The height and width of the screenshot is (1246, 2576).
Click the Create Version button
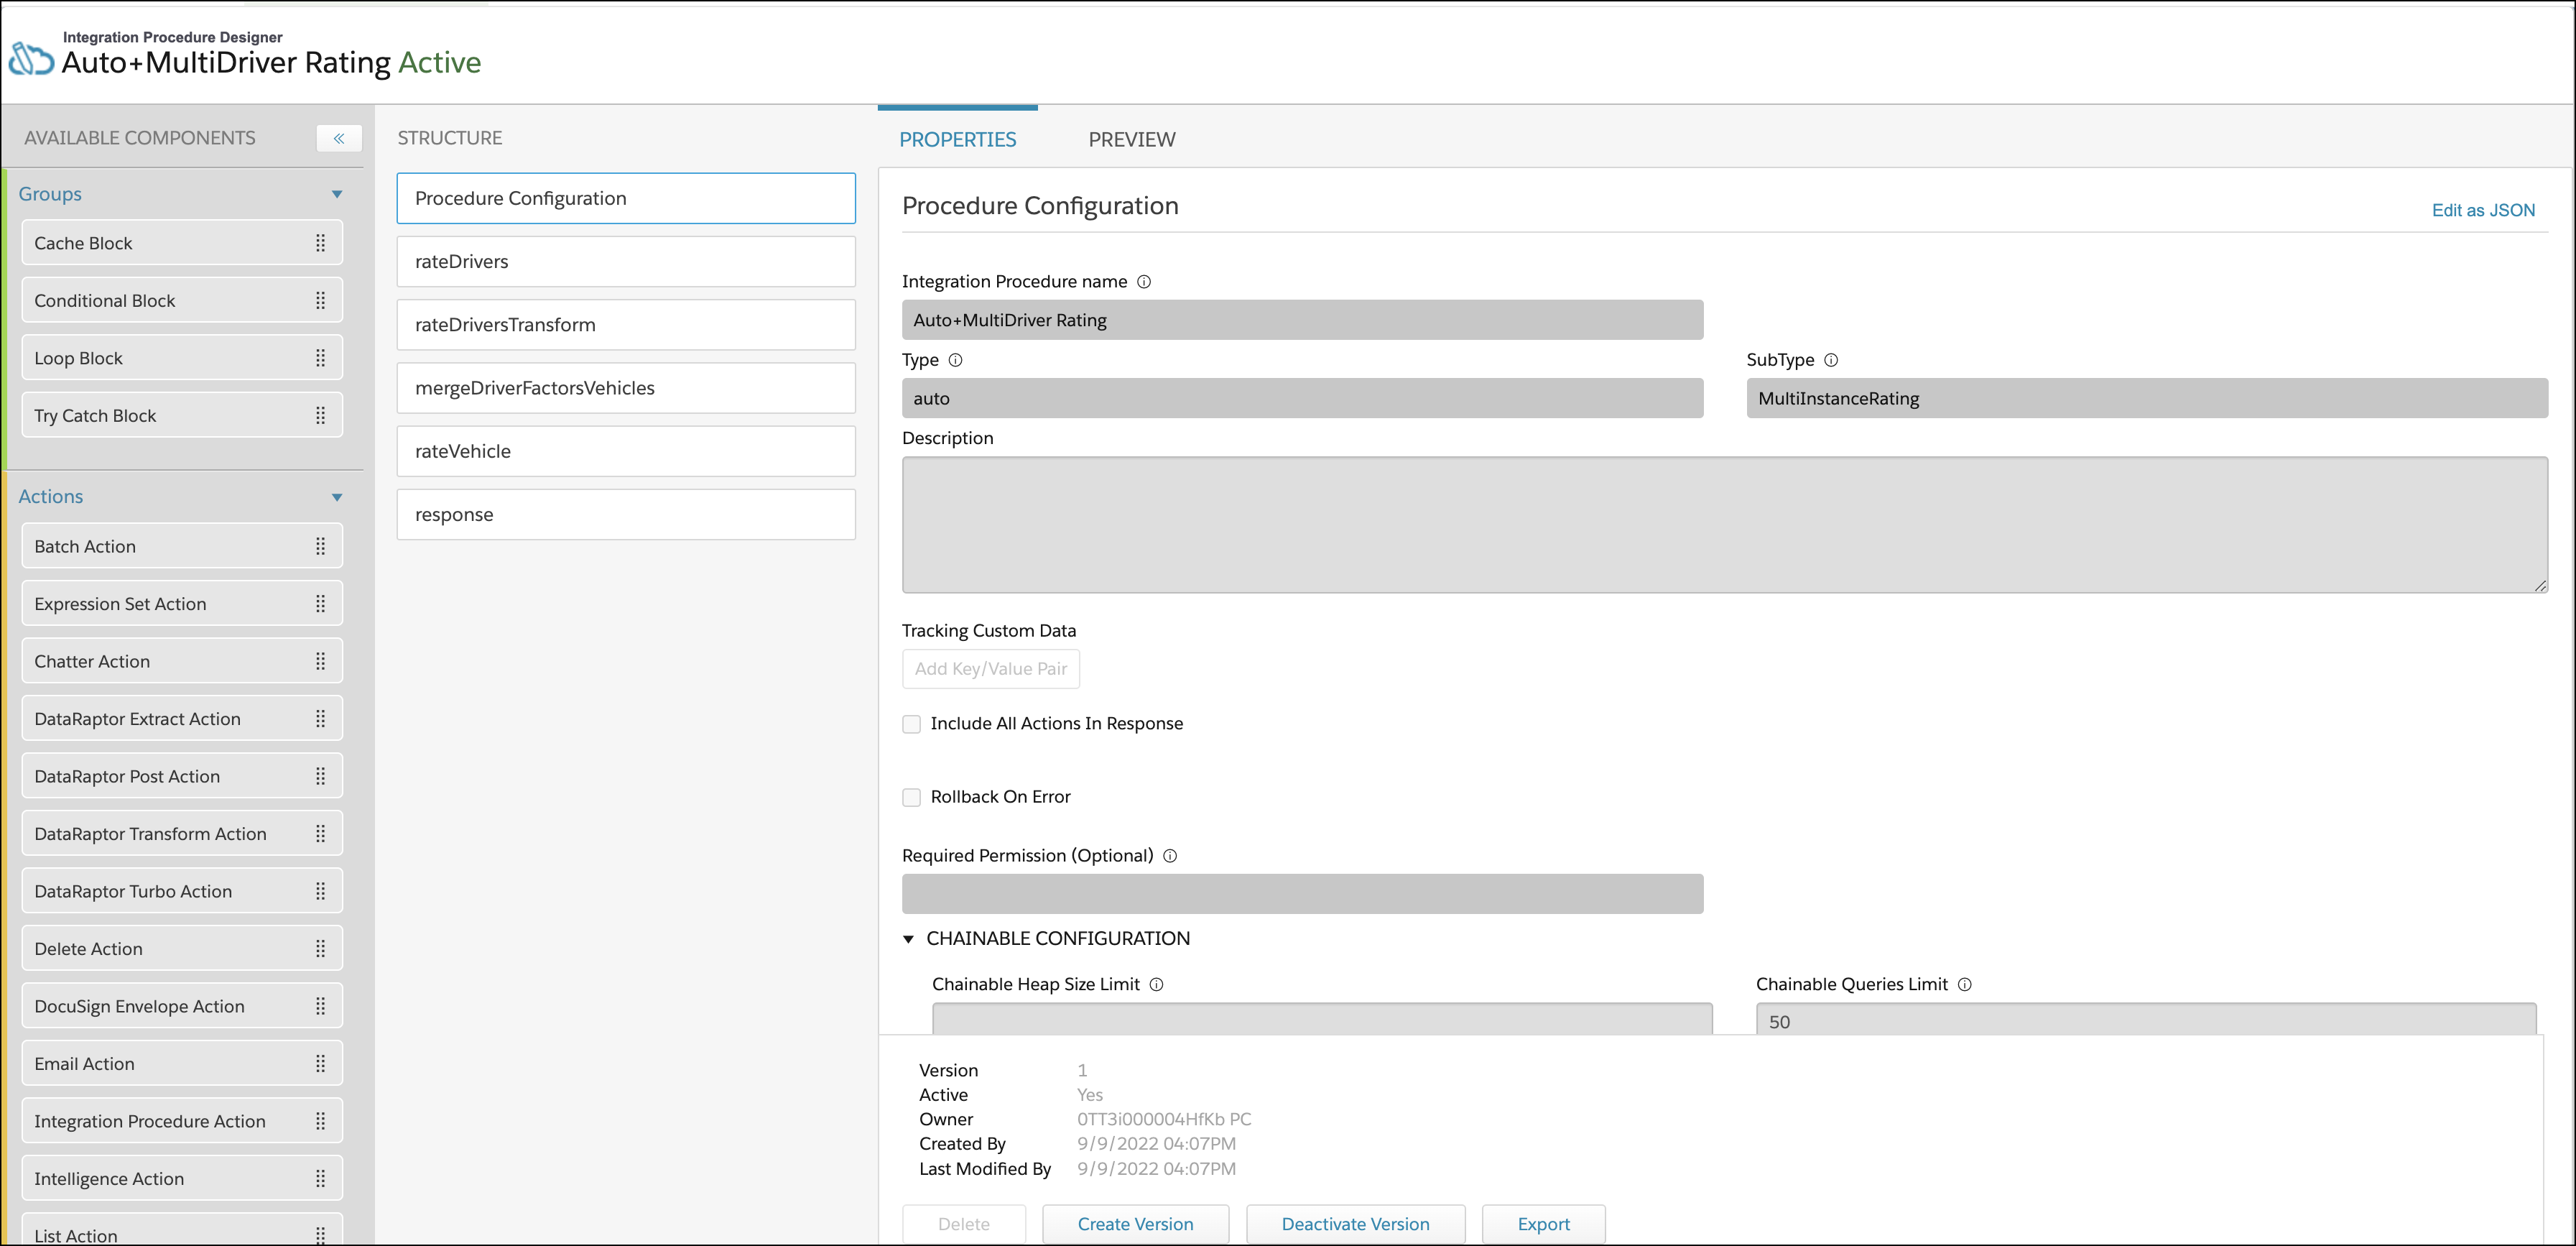pyautogui.click(x=1135, y=1224)
